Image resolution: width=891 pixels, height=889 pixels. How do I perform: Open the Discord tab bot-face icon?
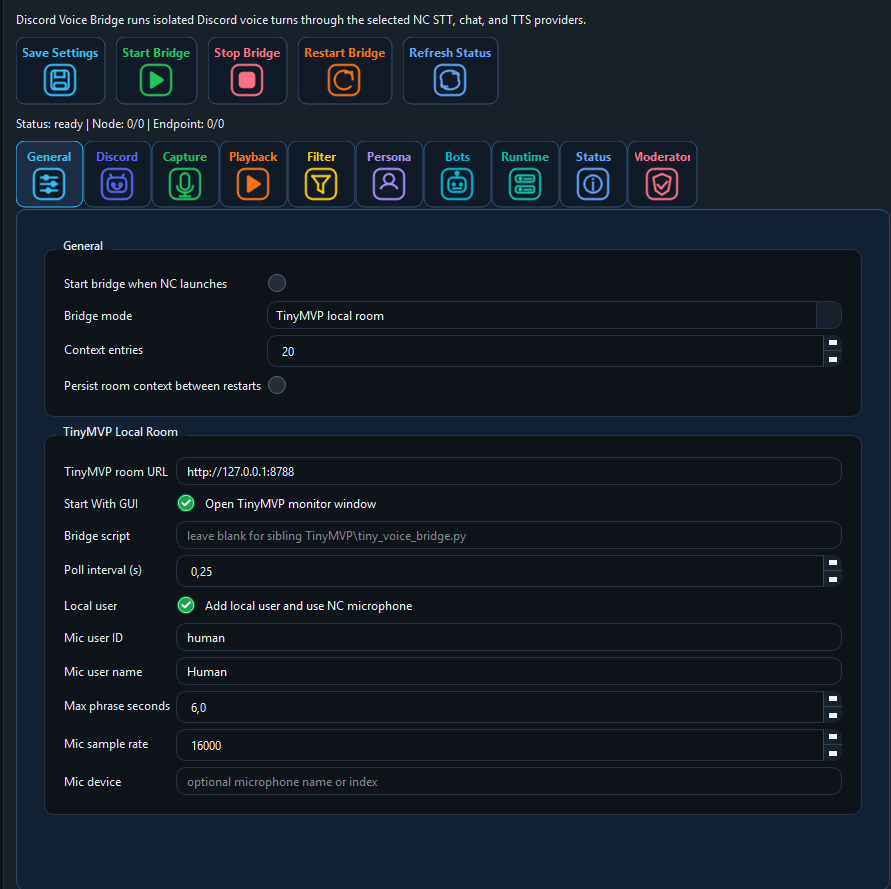click(x=117, y=184)
